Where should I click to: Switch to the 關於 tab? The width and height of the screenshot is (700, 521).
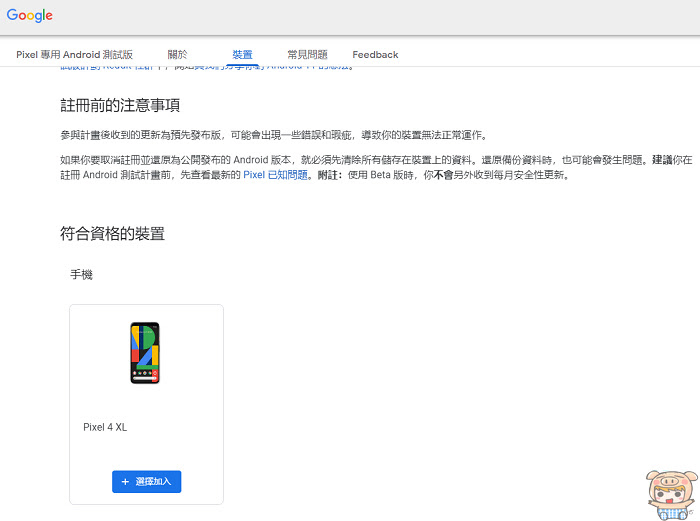point(177,54)
